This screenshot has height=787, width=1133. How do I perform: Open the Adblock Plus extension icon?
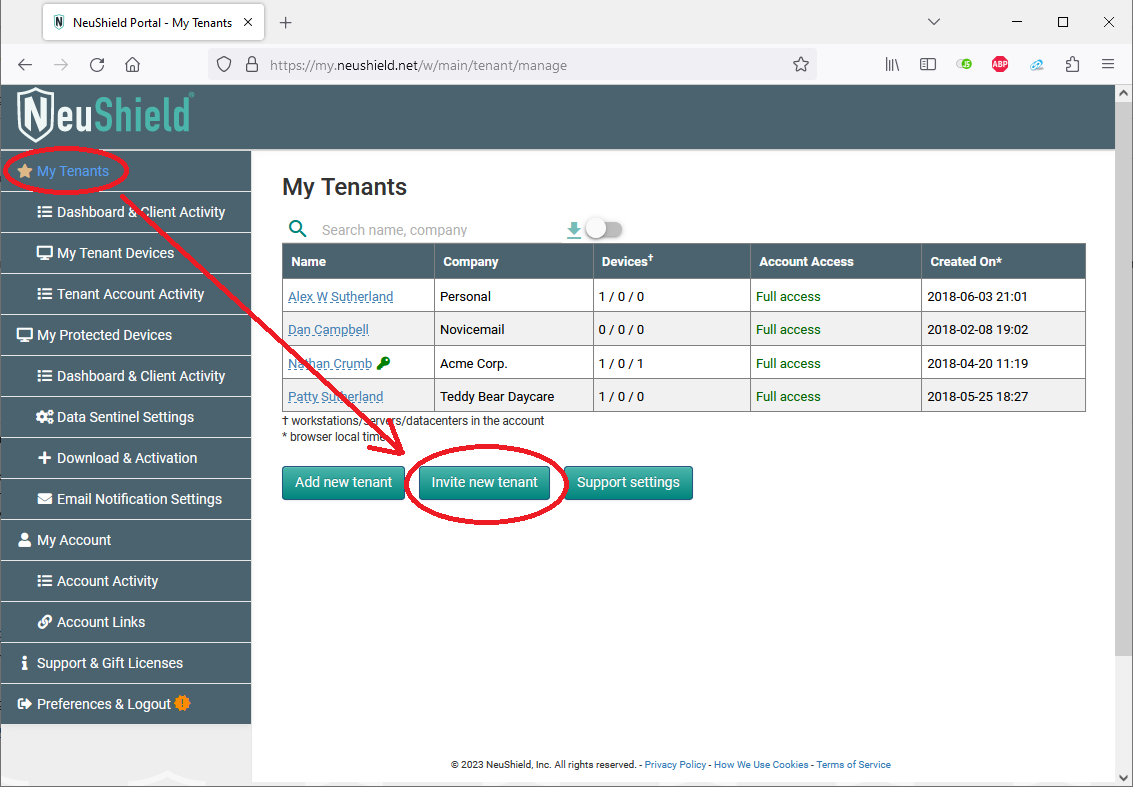click(x=1000, y=64)
